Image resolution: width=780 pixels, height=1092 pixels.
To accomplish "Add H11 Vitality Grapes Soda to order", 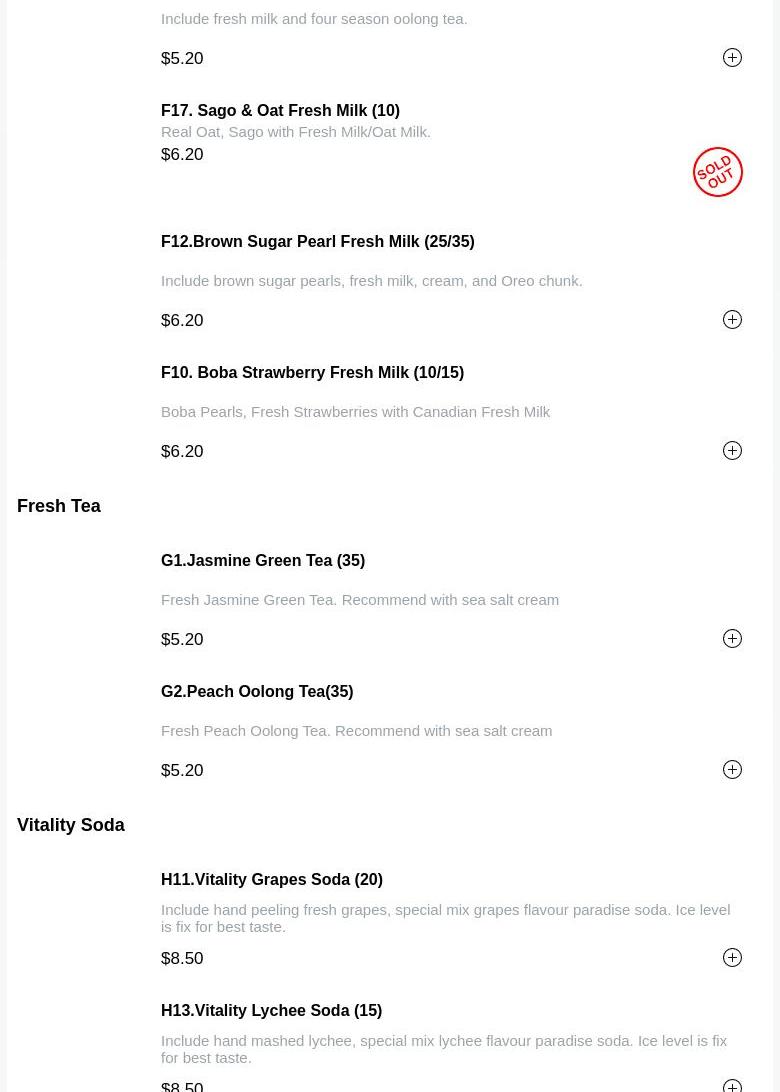I will tap(732, 958).
